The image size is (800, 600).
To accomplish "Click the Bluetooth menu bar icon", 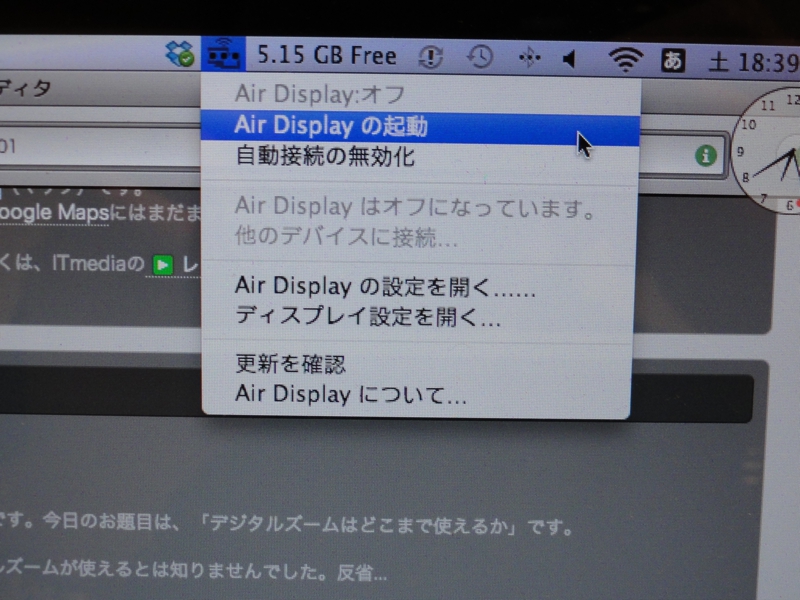I will tap(529, 58).
